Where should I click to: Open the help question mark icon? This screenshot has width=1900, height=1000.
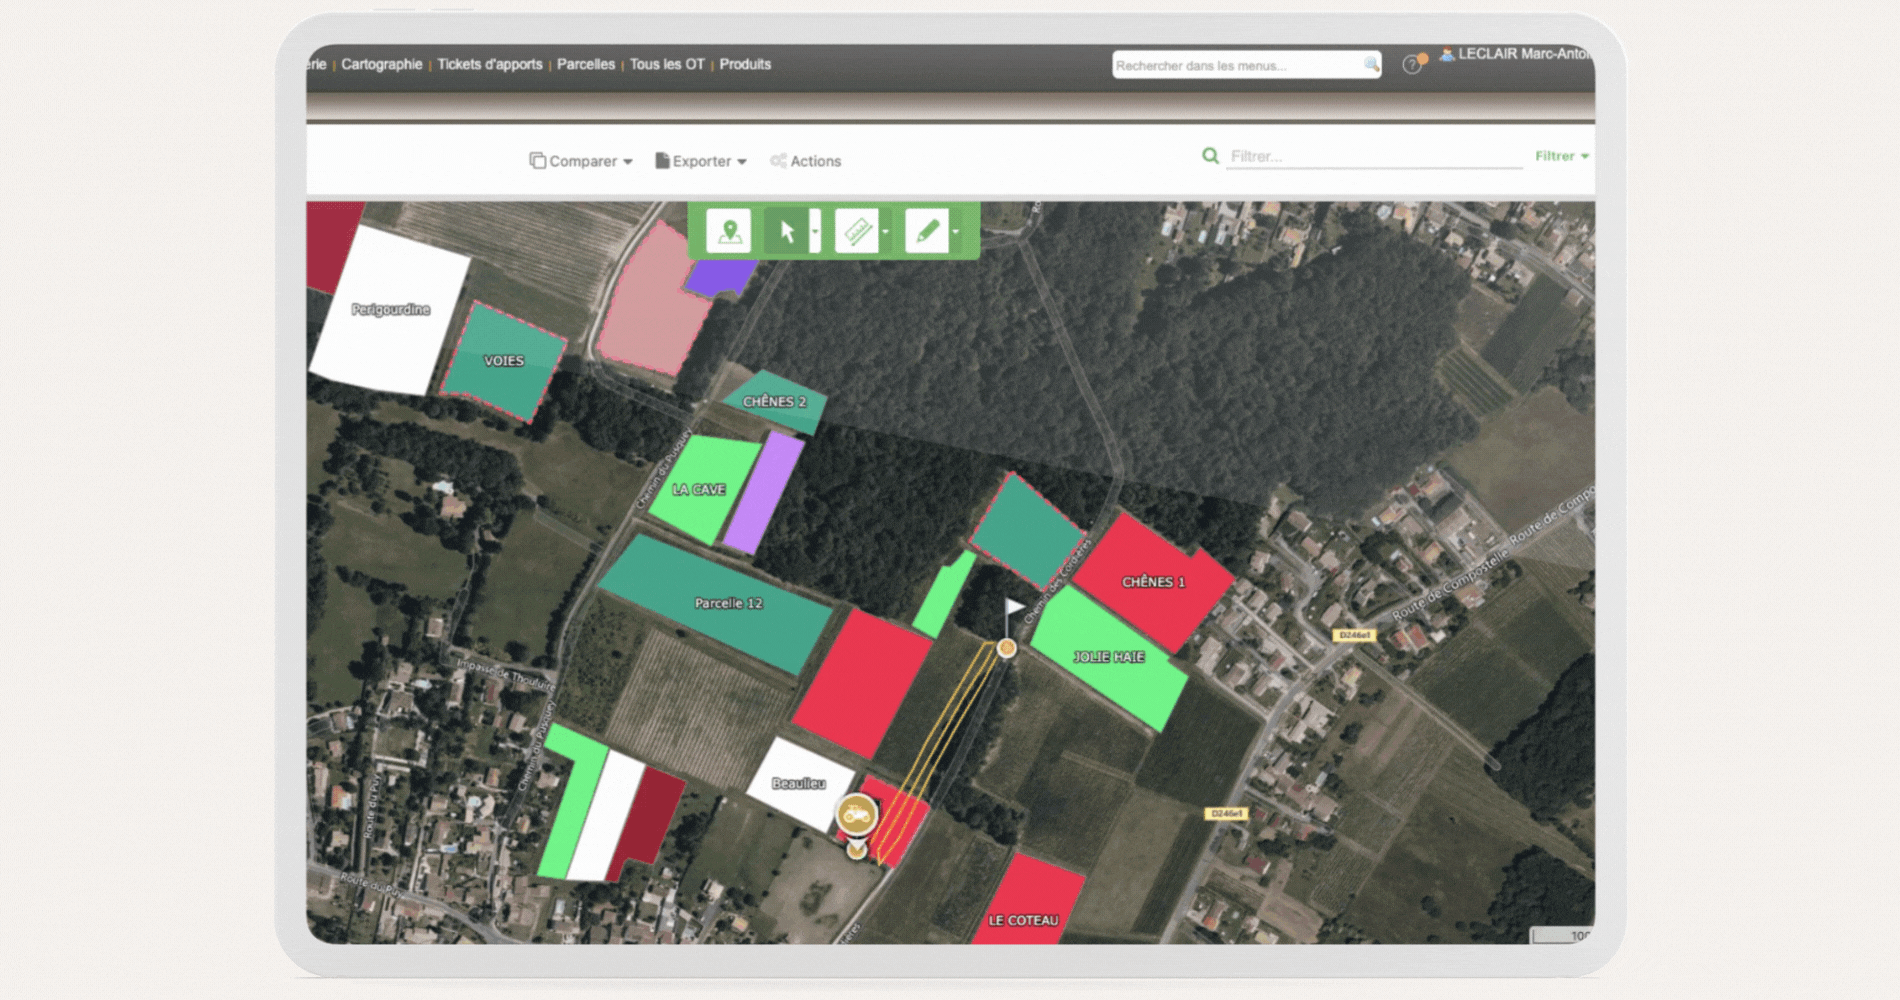pos(1411,65)
